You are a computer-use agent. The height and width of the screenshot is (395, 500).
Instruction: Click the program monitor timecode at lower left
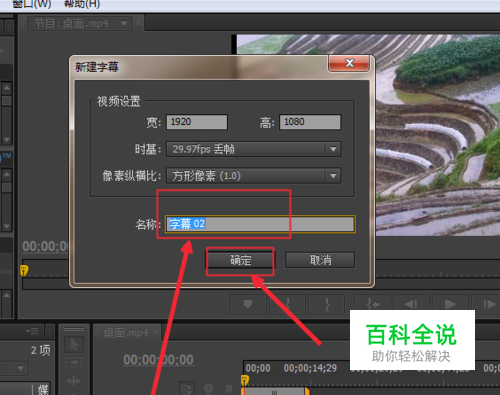(x=45, y=247)
